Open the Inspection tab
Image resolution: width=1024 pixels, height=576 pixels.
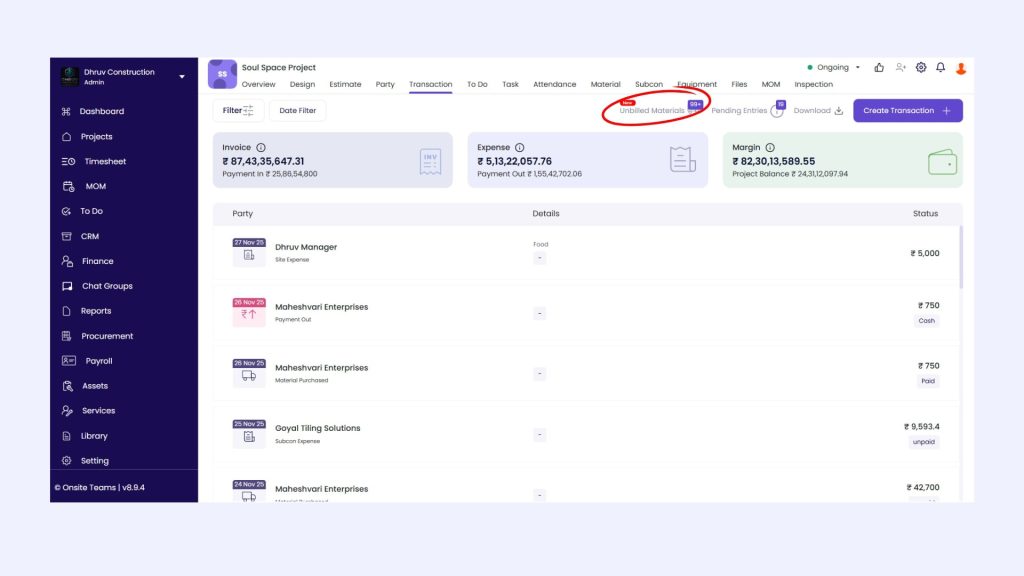tap(813, 85)
